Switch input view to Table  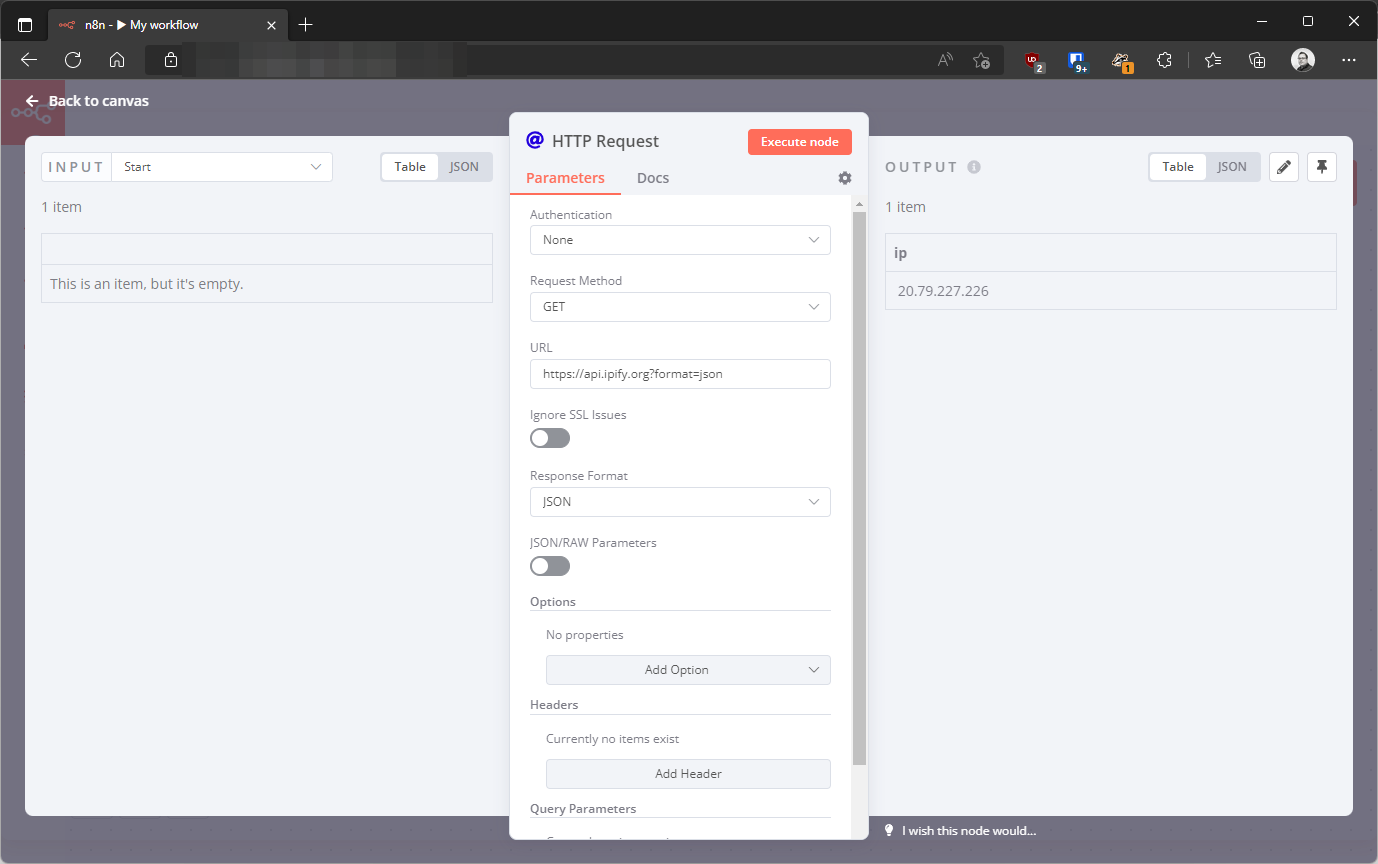[x=410, y=167]
